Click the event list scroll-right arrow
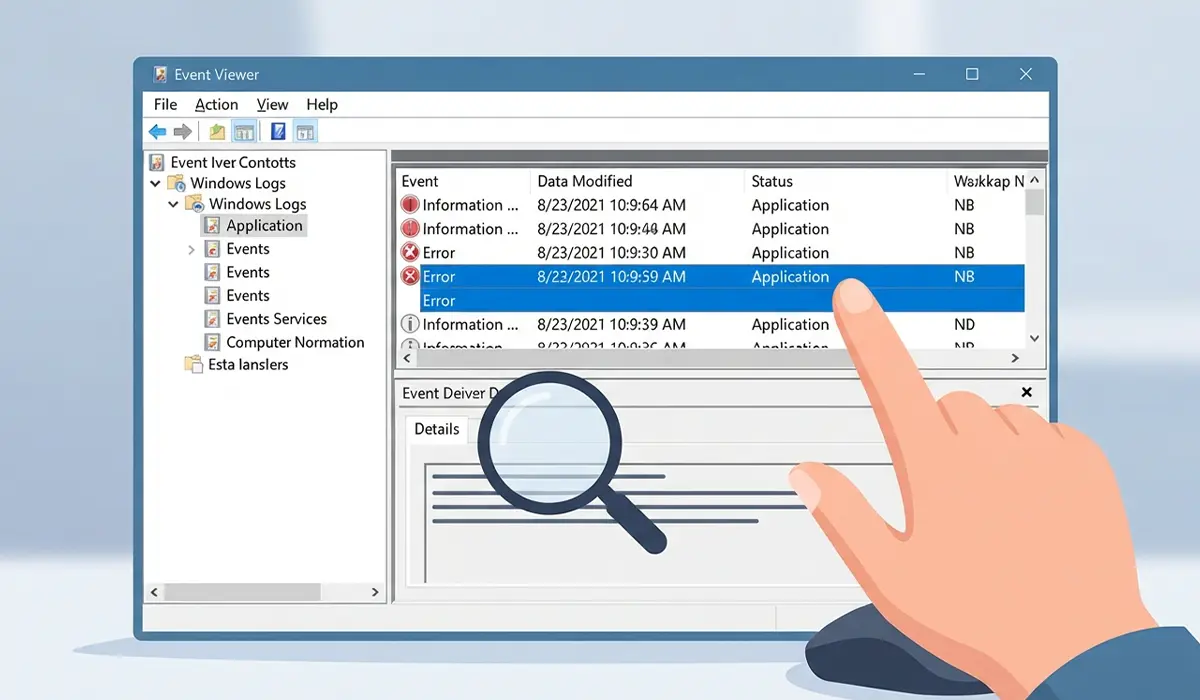Viewport: 1200px width, 700px height. tap(1016, 357)
